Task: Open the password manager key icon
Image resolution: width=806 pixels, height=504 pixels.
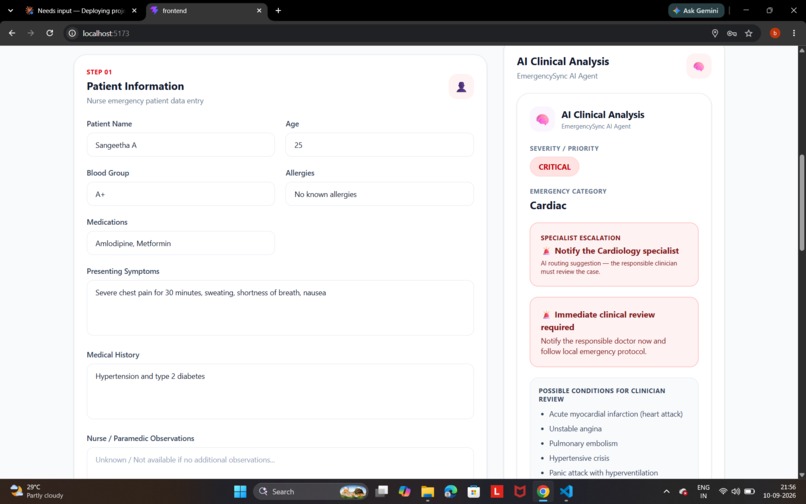Action: click(x=731, y=33)
